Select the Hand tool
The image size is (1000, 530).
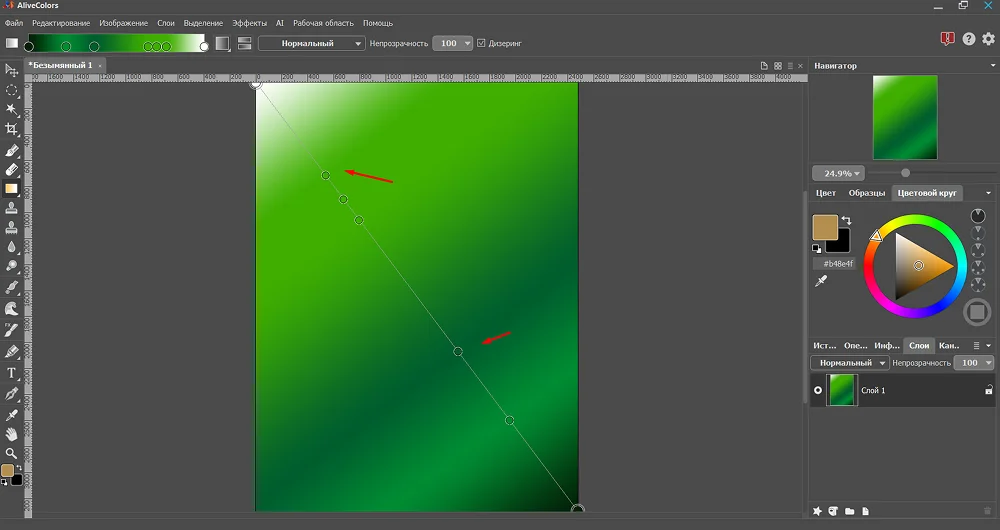(11, 434)
